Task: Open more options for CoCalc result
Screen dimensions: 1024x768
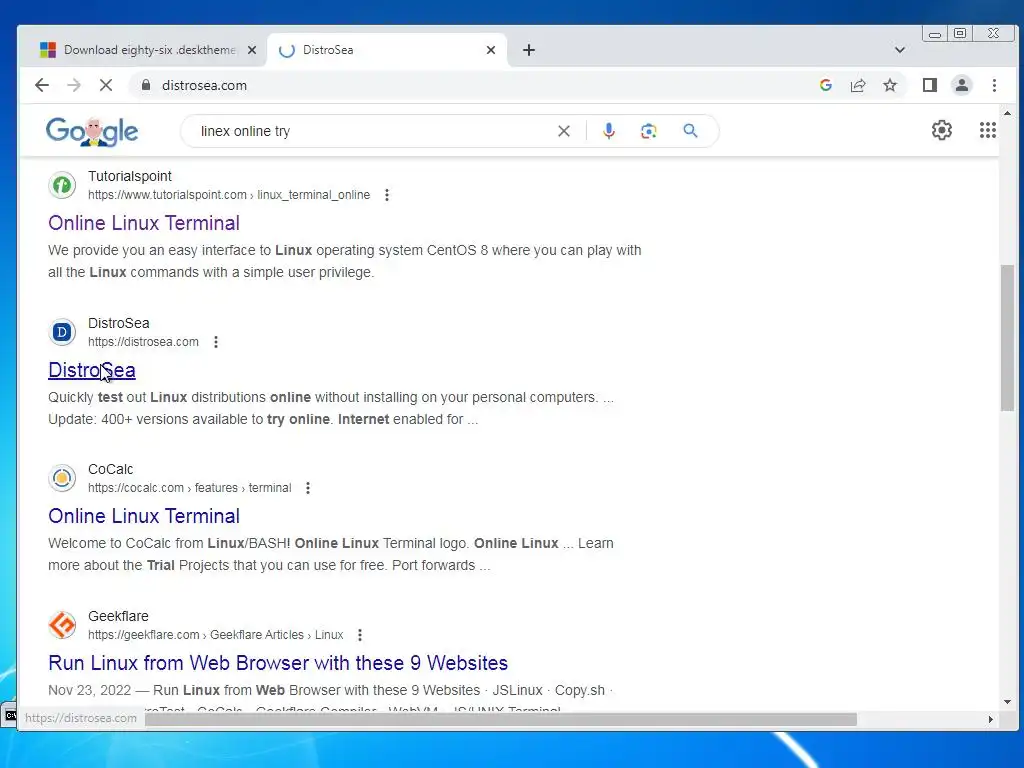Action: point(308,488)
